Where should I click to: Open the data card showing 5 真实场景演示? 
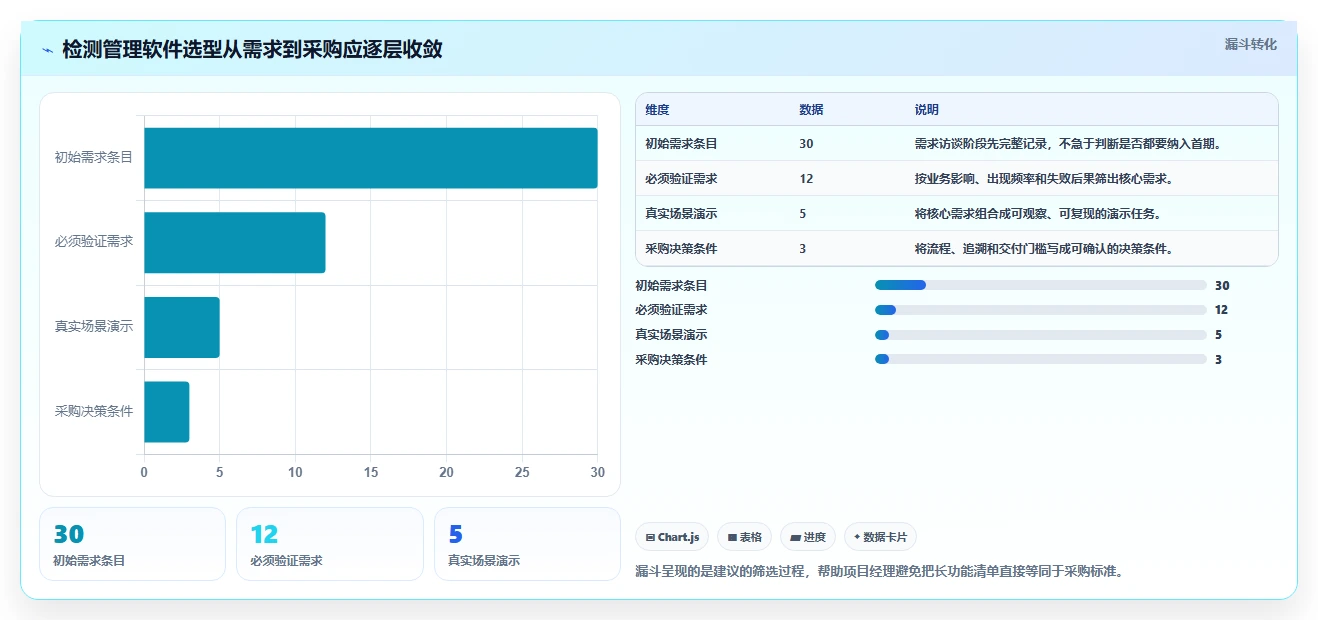pos(527,544)
